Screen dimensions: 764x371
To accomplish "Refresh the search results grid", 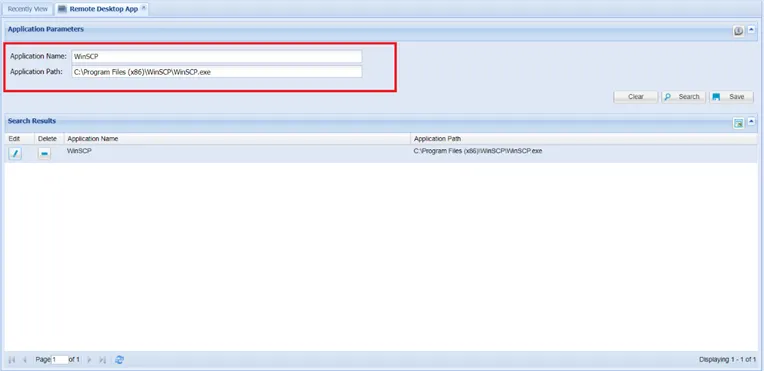I will pos(119,360).
